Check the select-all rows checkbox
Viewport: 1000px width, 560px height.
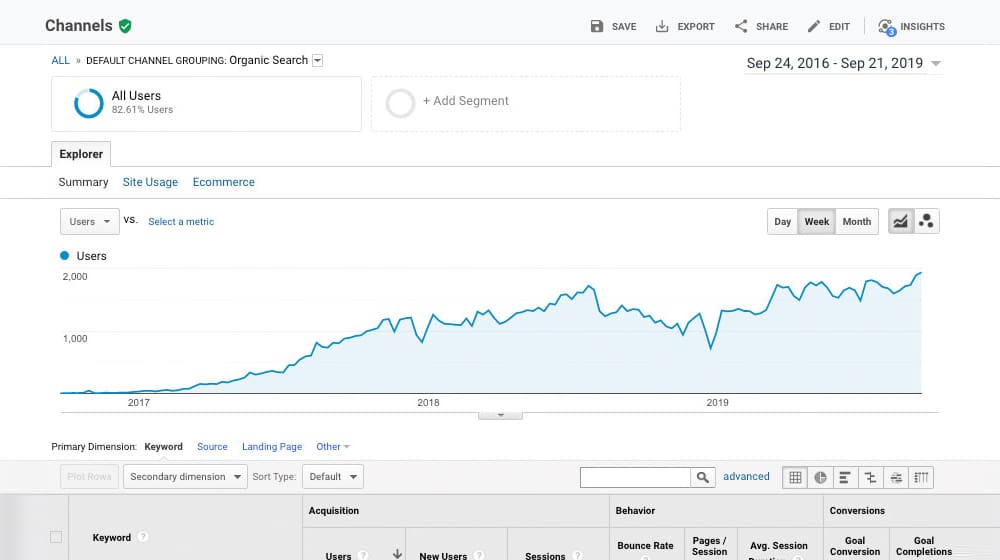click(56, 537)
